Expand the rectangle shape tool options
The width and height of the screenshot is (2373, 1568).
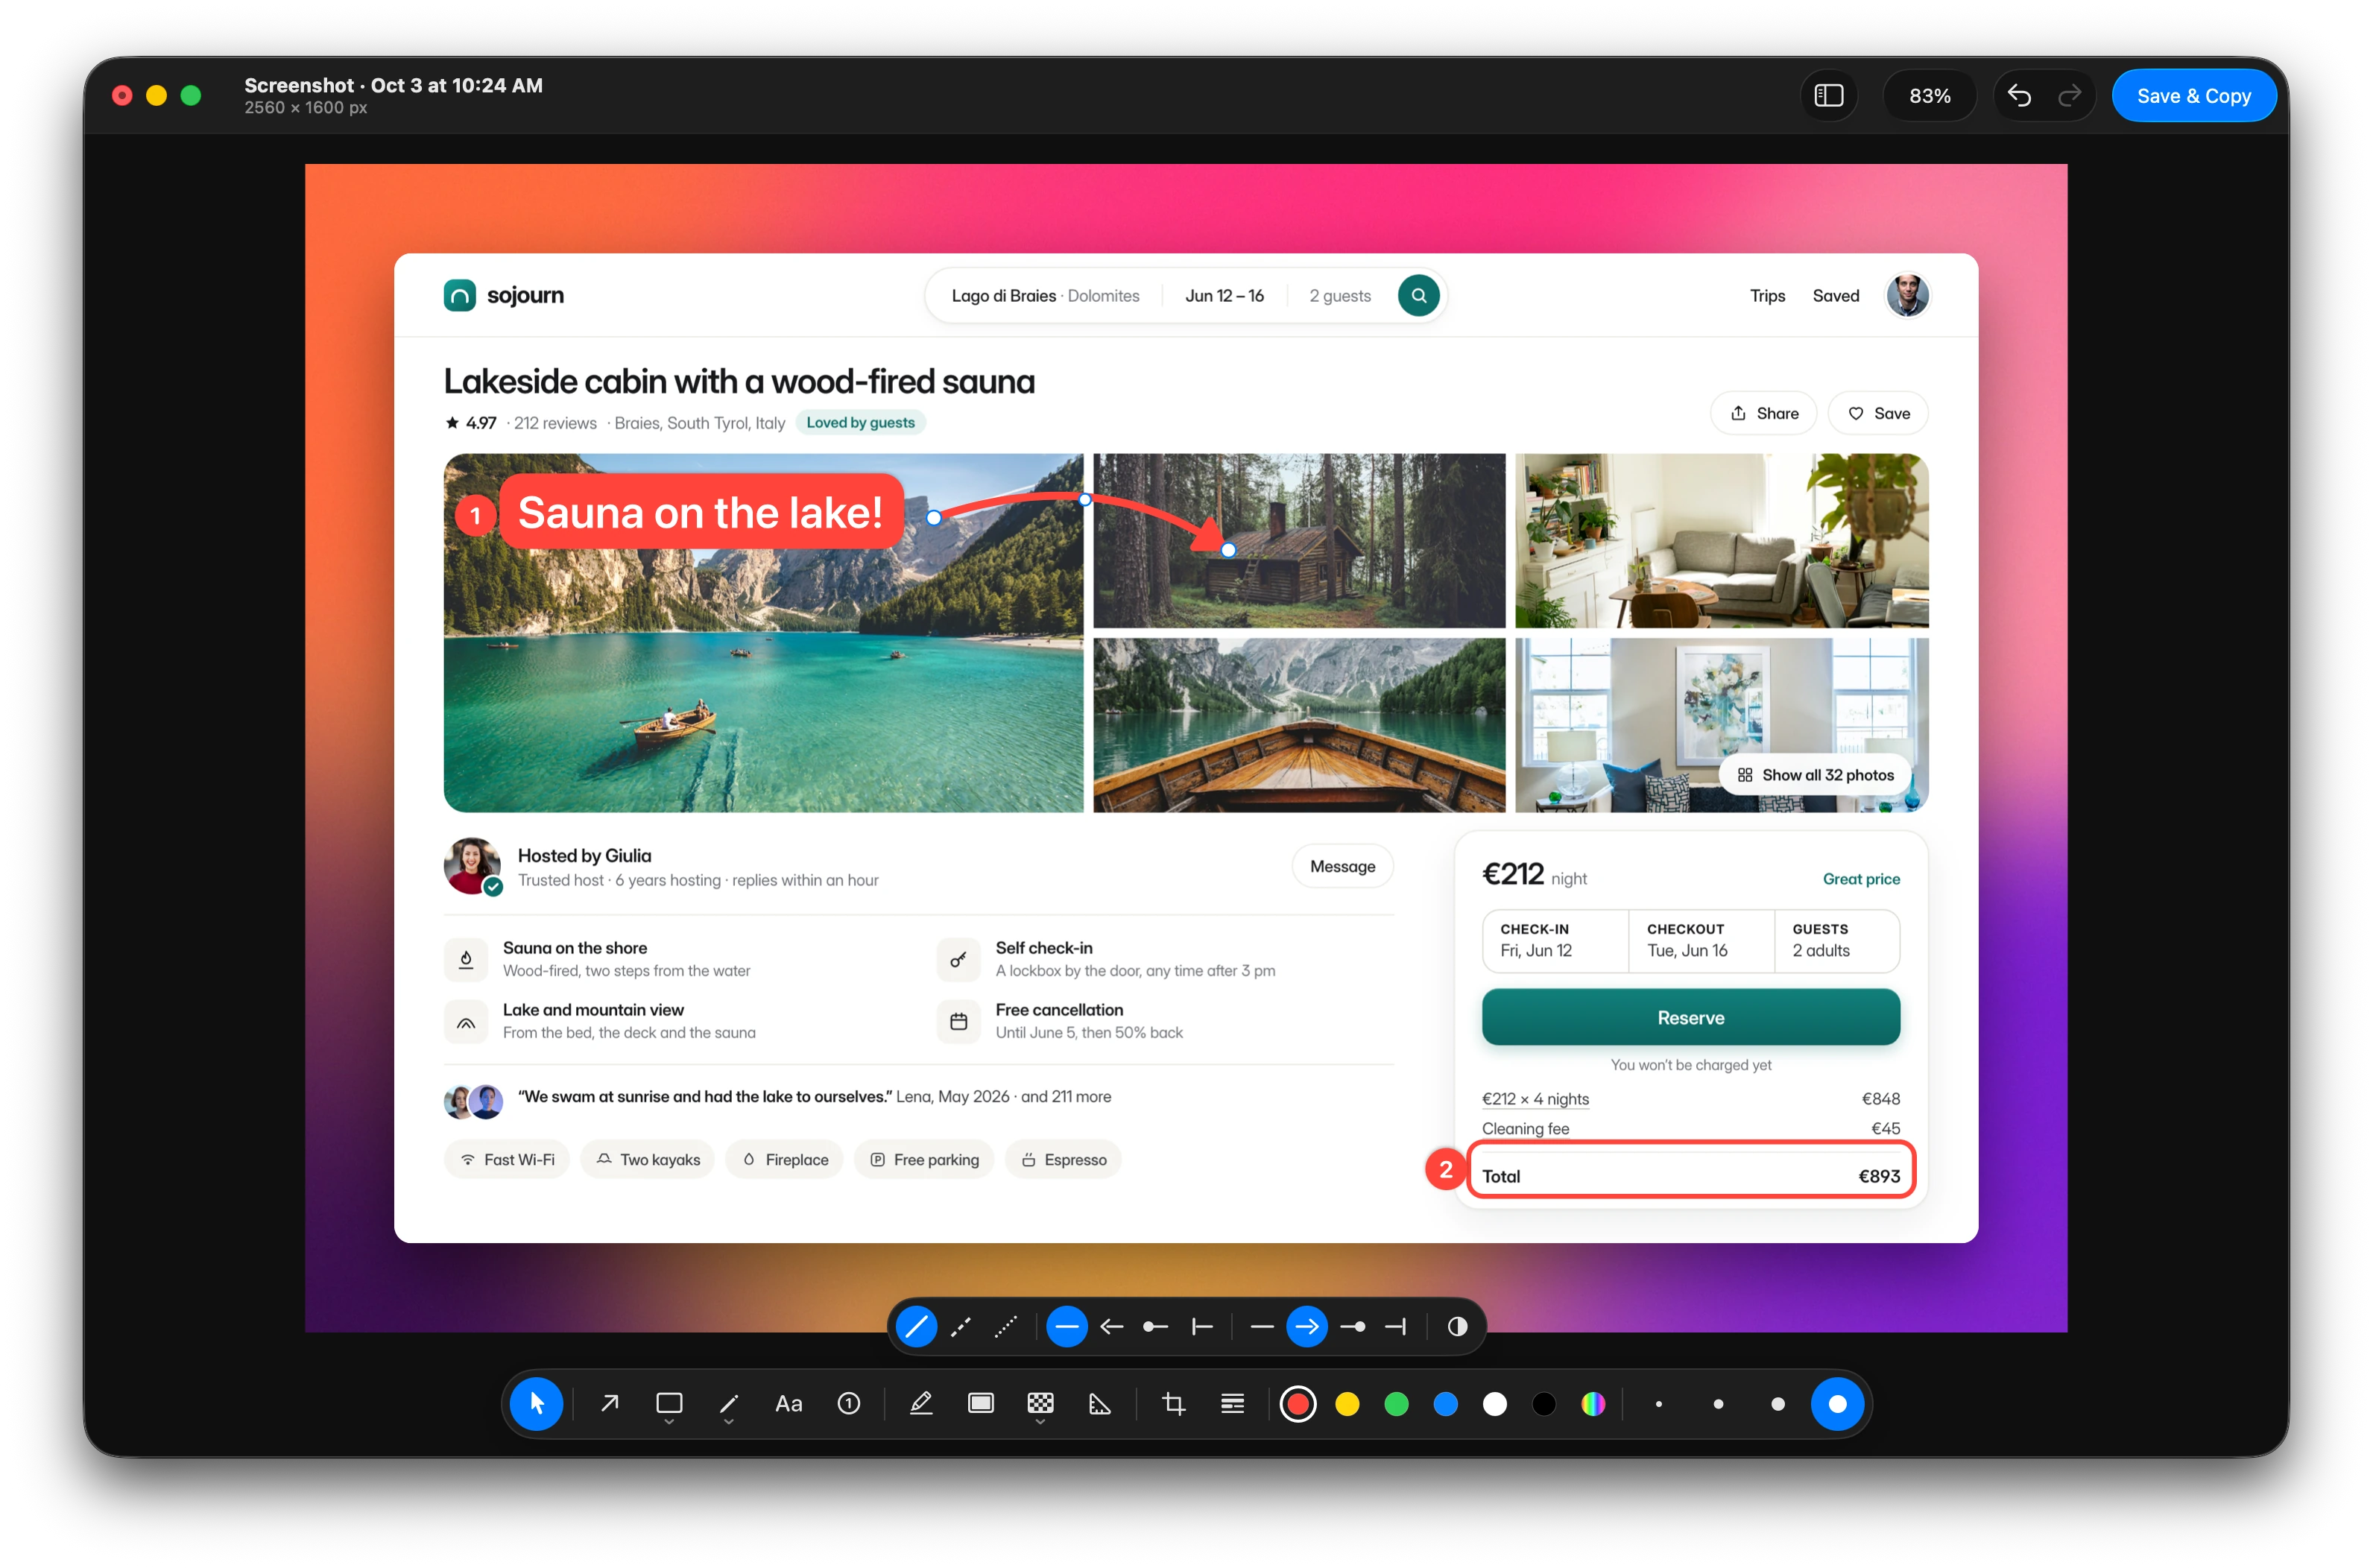[669, 1422]
